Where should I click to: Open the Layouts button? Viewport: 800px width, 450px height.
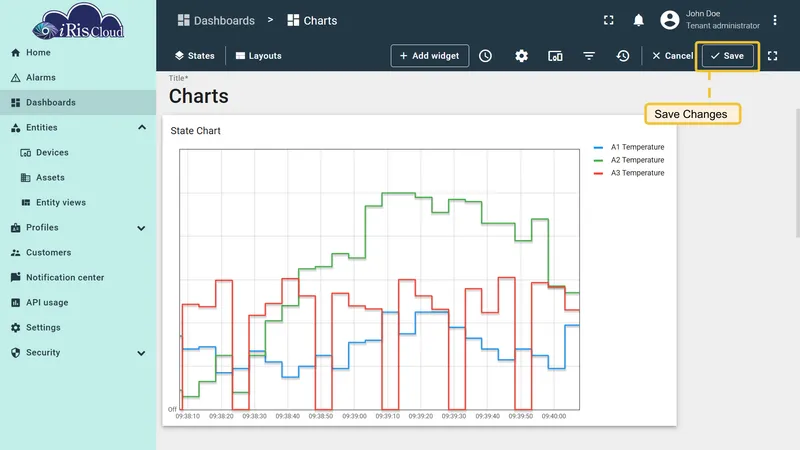point(259,56)
